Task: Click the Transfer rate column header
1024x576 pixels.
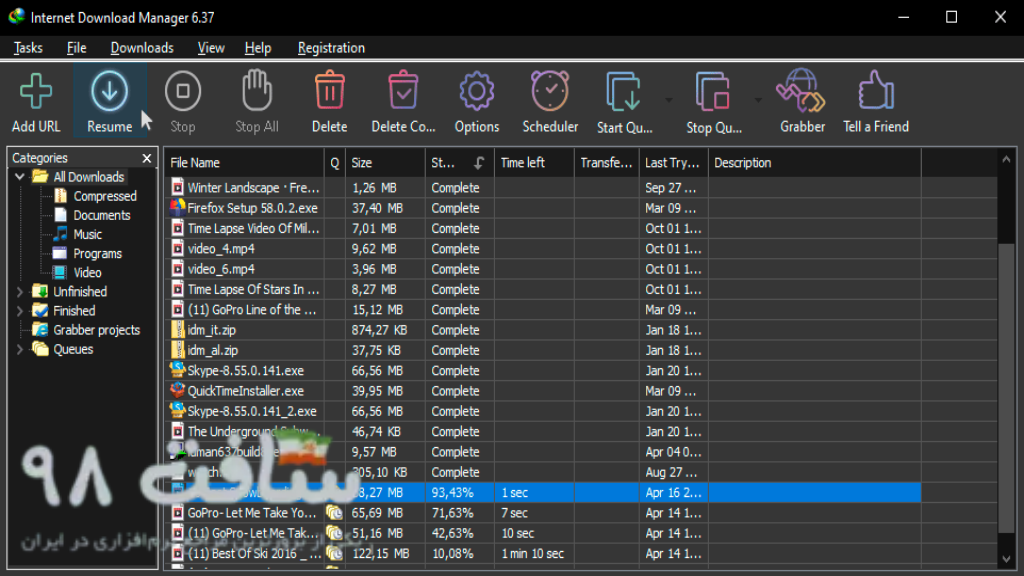Action: (x=607, y=163)
